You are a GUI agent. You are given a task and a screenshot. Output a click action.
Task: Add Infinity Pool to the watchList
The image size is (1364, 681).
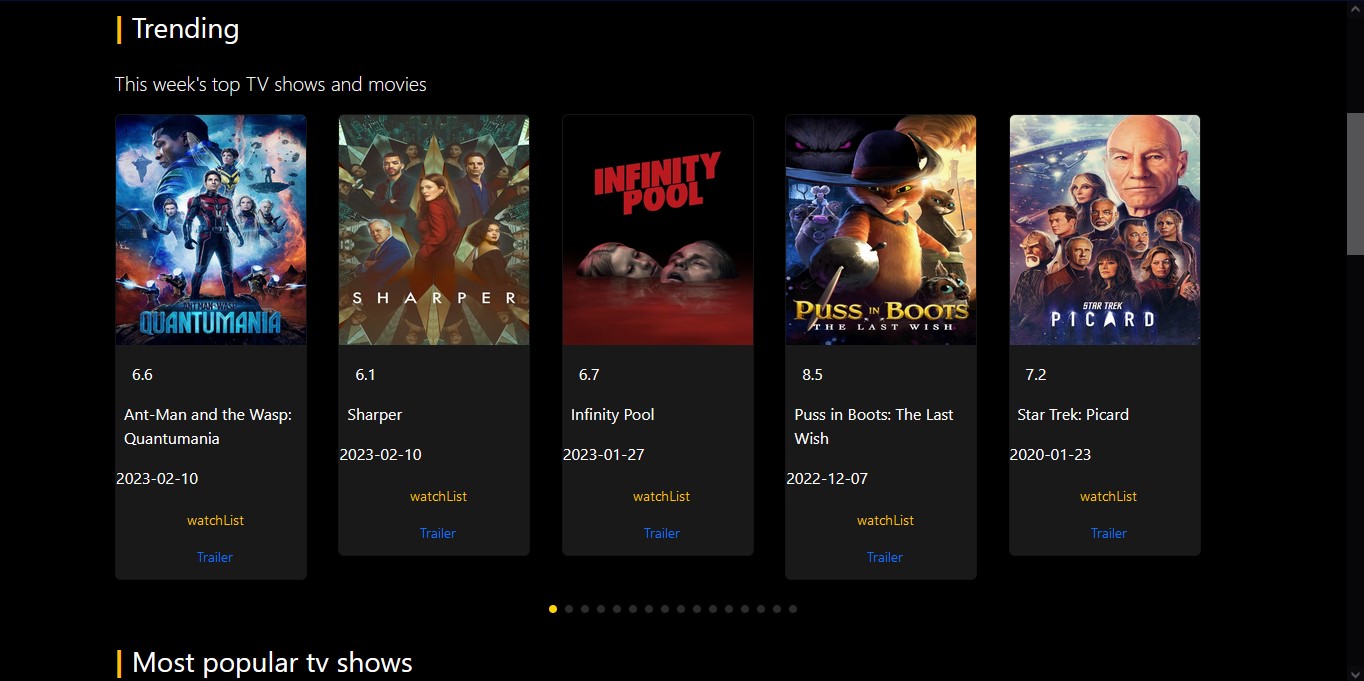661,496
